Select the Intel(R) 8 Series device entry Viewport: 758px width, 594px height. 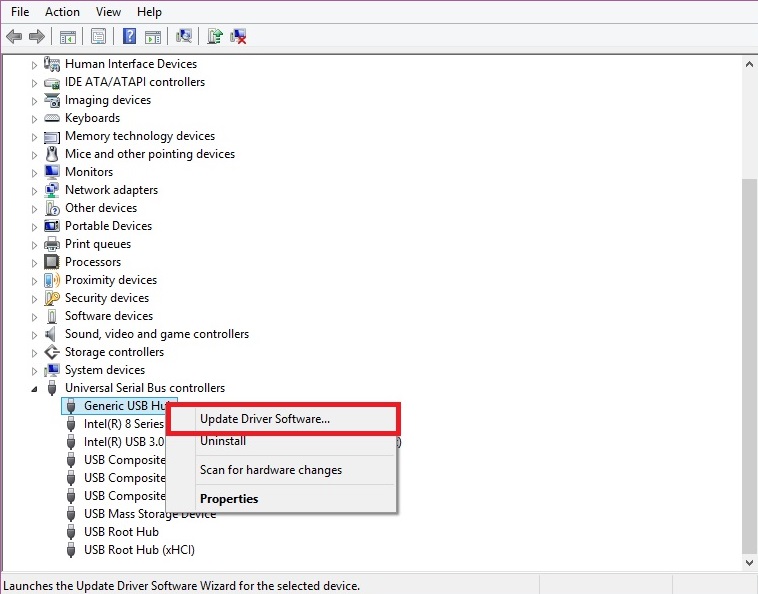(124, 424)
